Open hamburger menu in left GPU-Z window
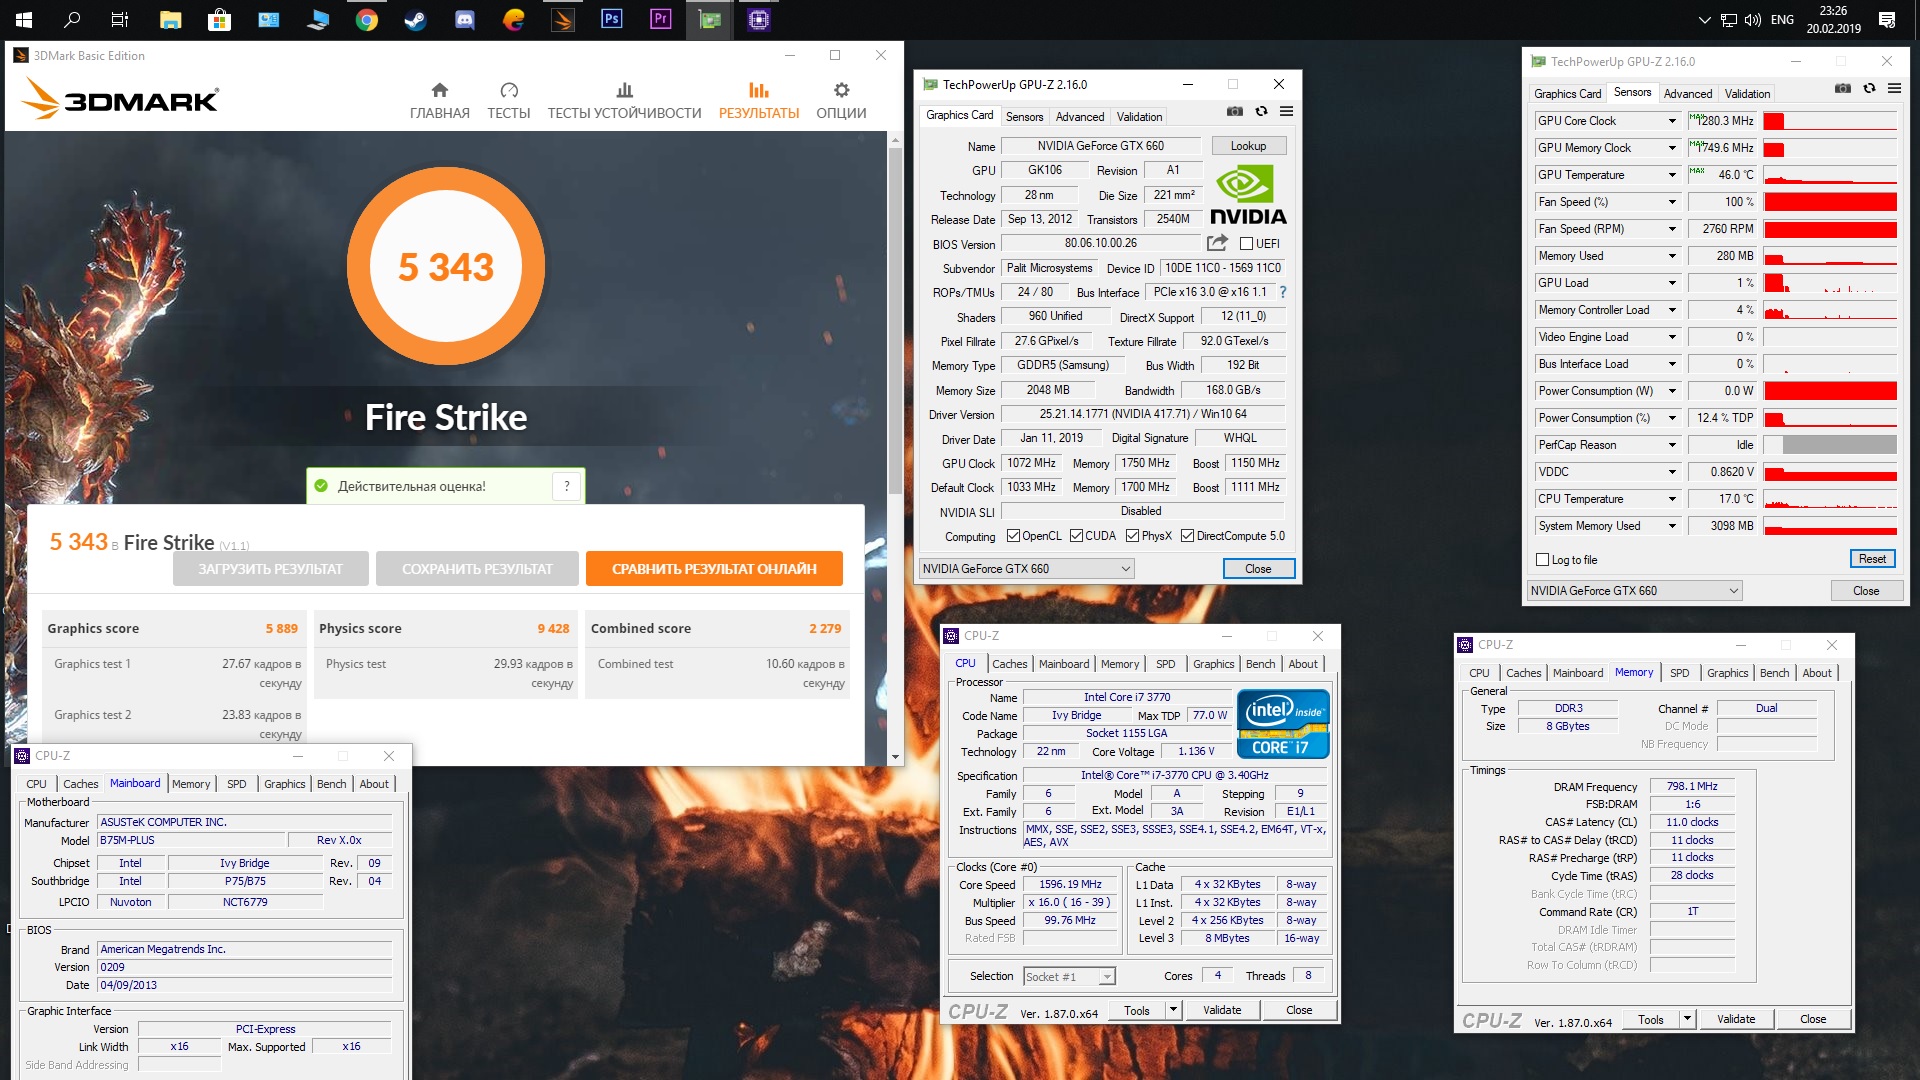Screen dimensions: 1920x1080 click(x=1287, y=111)
